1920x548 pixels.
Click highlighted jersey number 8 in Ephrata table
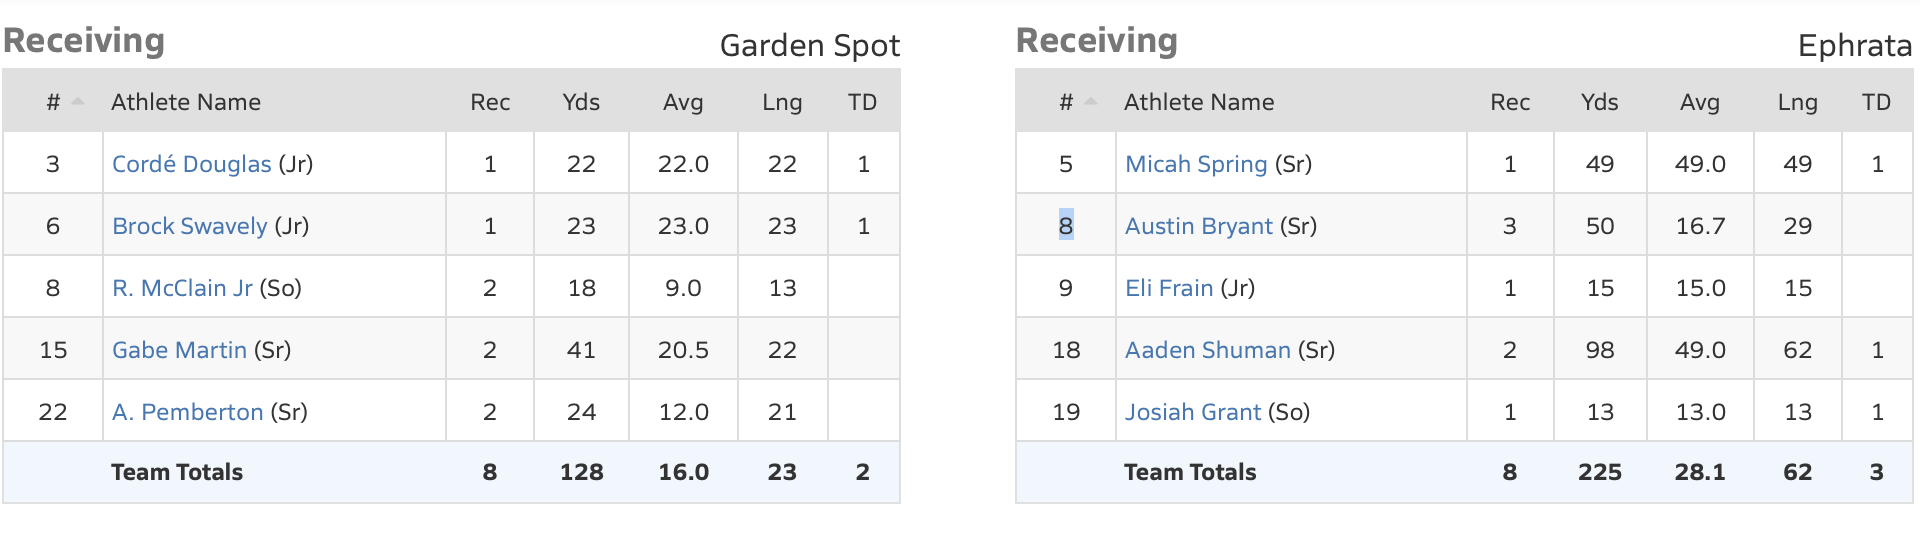click(x=1066, y=226)
